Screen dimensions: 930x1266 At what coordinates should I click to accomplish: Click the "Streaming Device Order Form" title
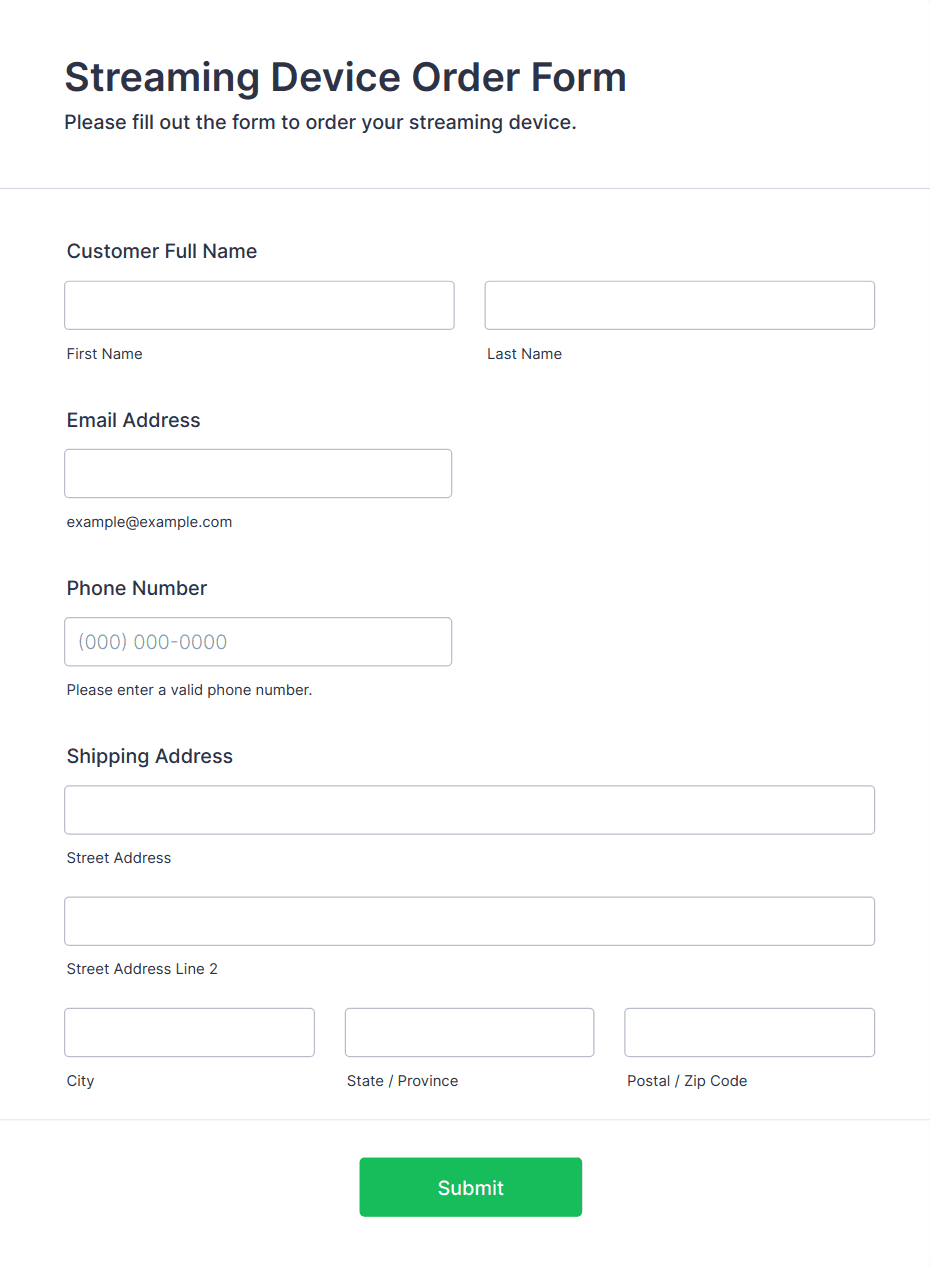click(345, 77)
